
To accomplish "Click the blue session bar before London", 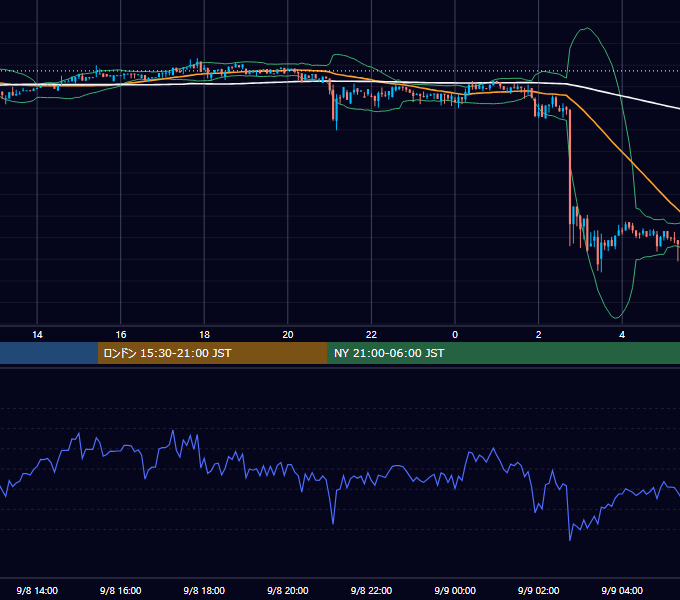I will (x=49, y=353).
